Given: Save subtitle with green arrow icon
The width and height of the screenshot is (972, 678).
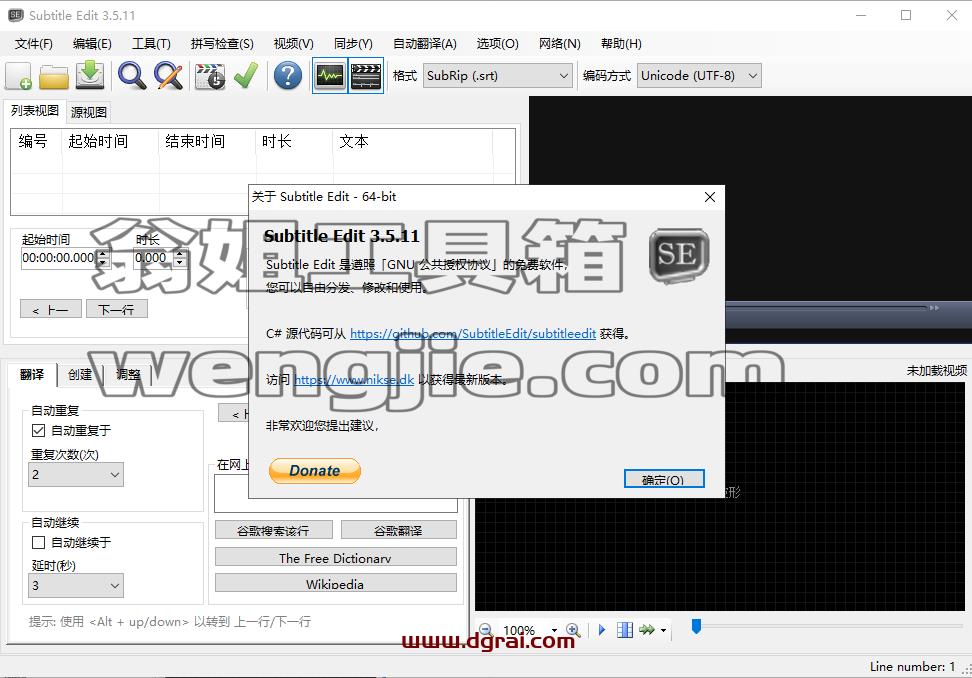Looking at the screenshot, I should [x=90, y=76].
